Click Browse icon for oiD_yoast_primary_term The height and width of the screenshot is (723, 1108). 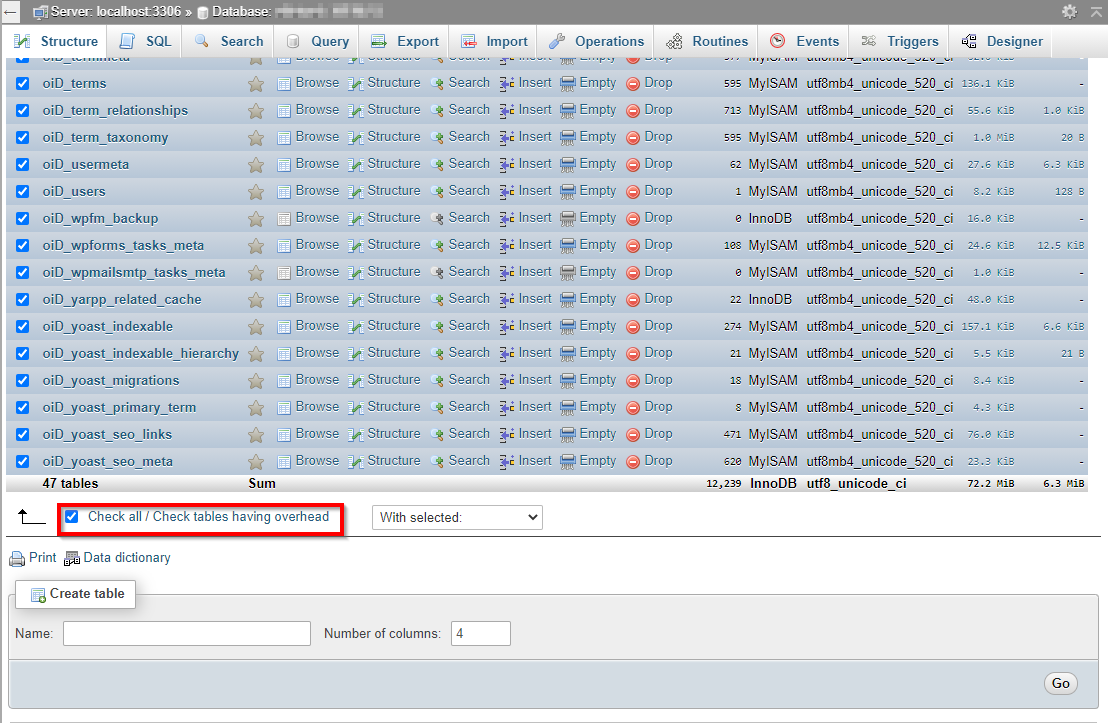pos(284,408)
